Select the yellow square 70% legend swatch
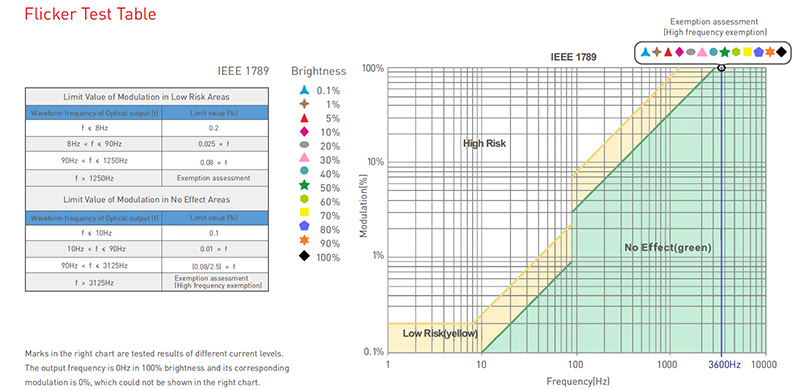Screen dimensions: 800x390 coord(305,214)
